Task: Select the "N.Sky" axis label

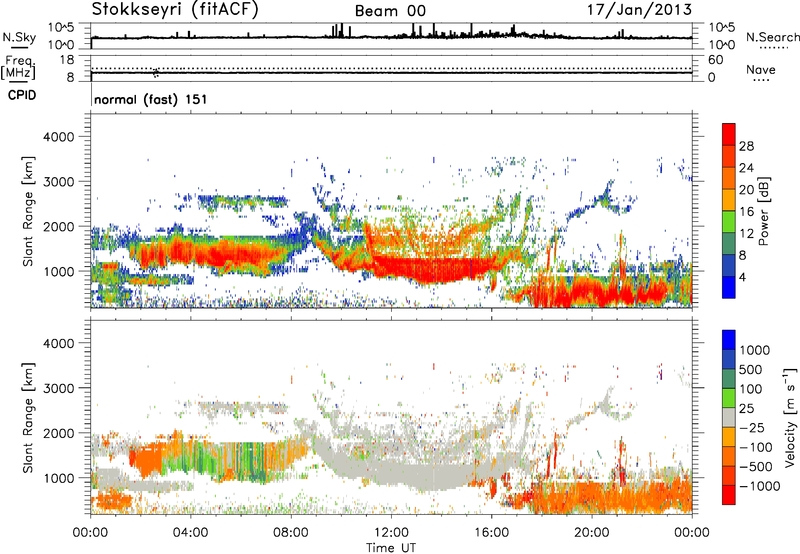Action: click(x=19, y=37)
